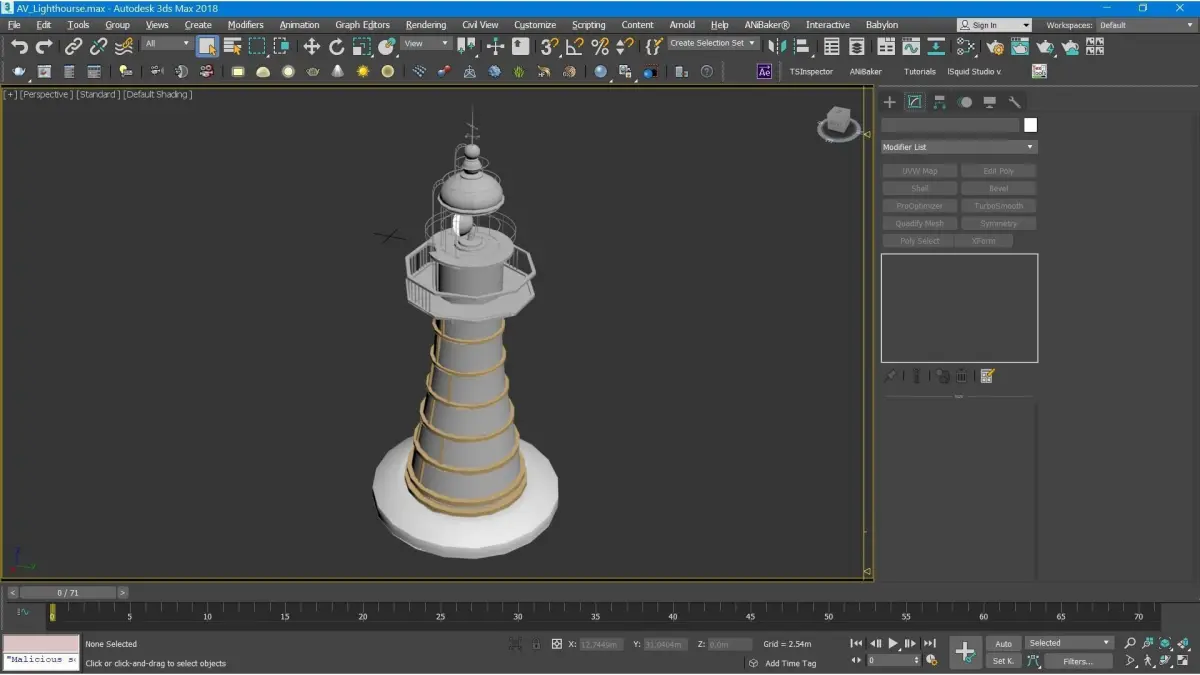Click the TSInspector toolbar button

(x=811, y=72)
